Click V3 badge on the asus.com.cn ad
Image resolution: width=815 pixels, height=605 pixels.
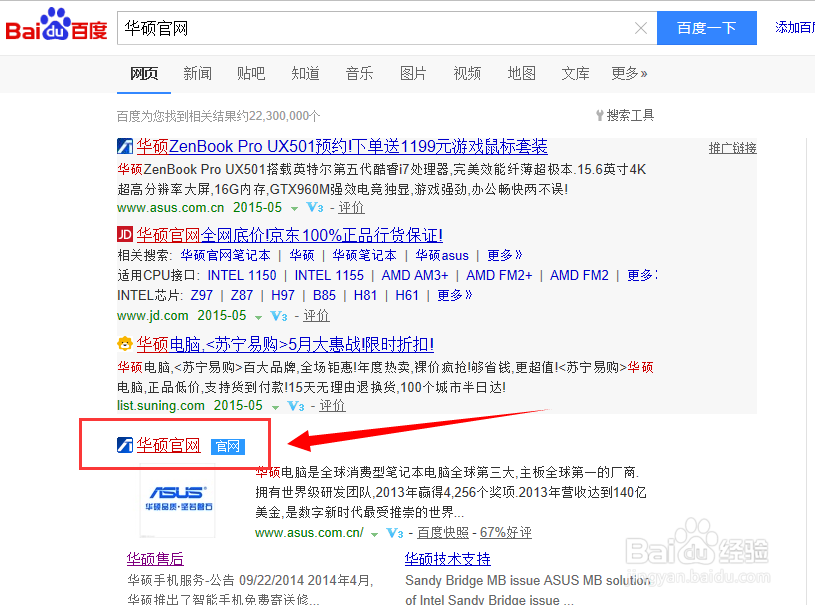pos(315,208)
